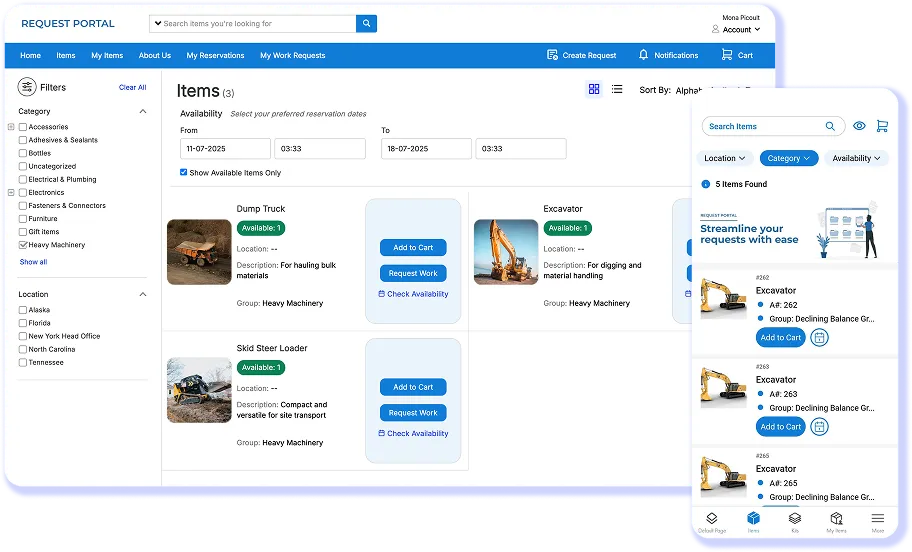Viewport: 912px width, 552px height.
Task: Click the magnifier search button in header
Action: [366, 23]
